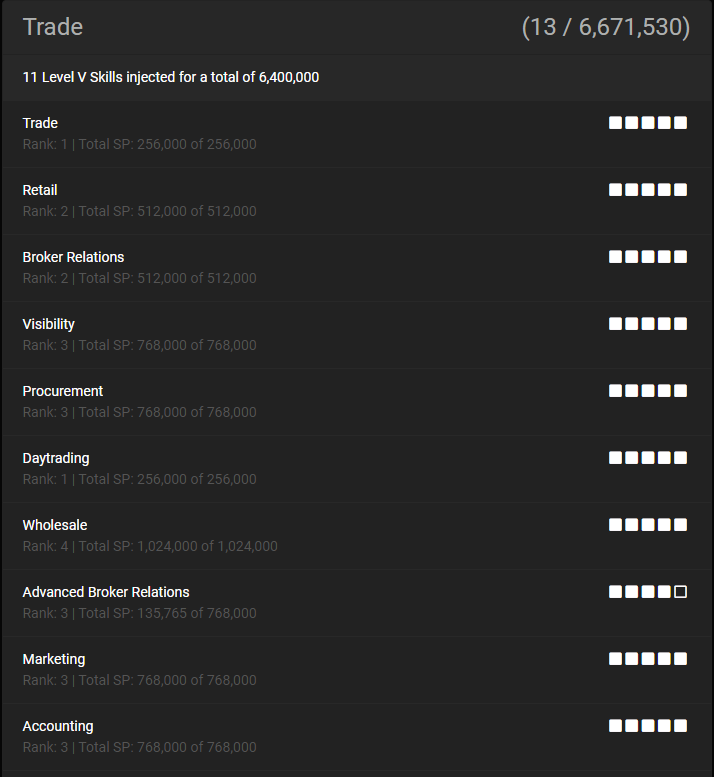Click the Accounting level squares
This screenshot has width=714, height=777.
[648, 726]
